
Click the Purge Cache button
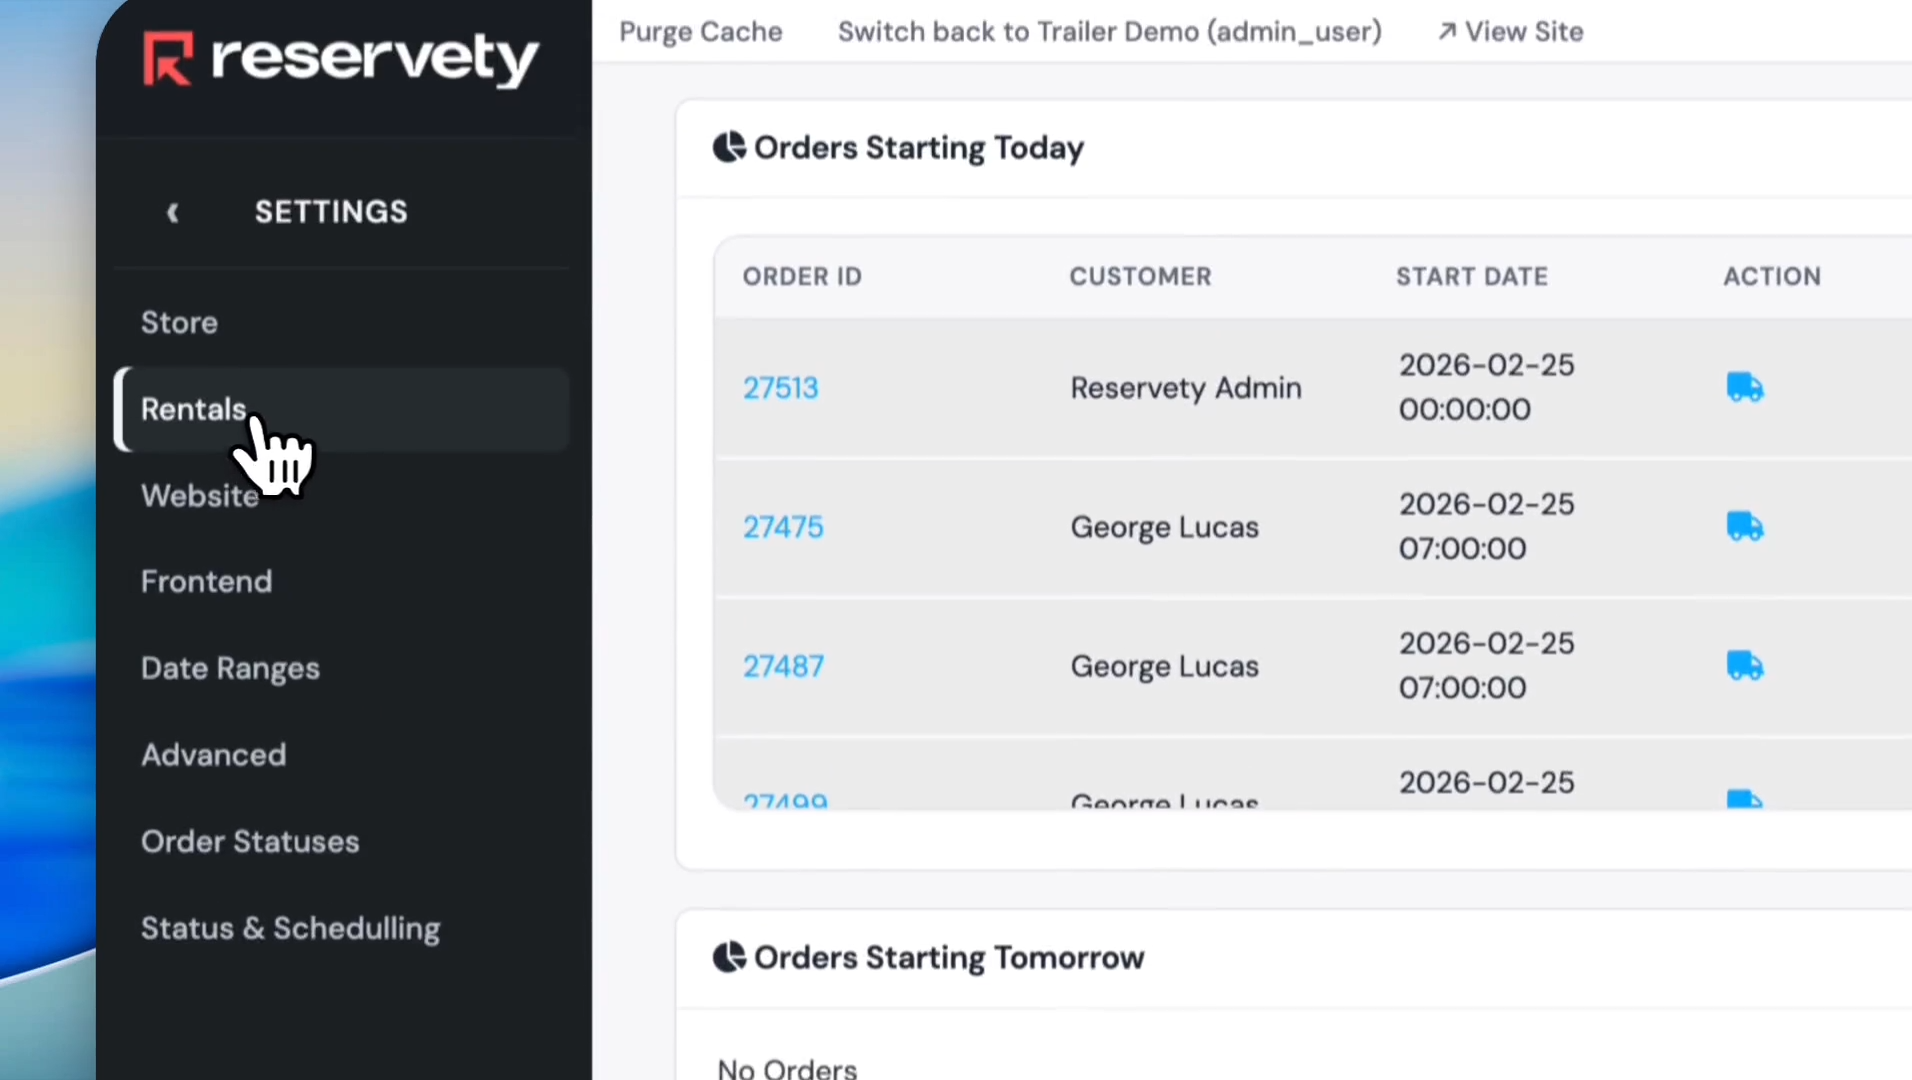[x=700, y=32]
